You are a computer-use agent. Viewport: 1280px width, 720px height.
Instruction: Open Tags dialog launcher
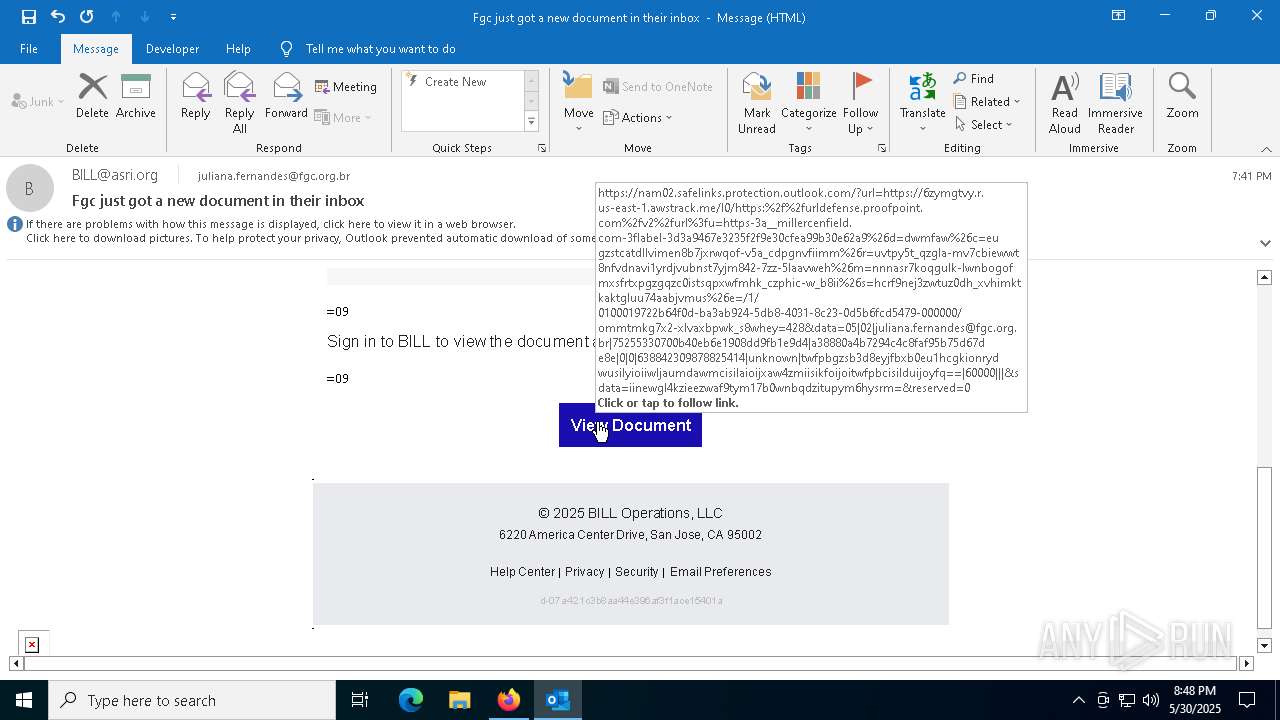[882, 148]
